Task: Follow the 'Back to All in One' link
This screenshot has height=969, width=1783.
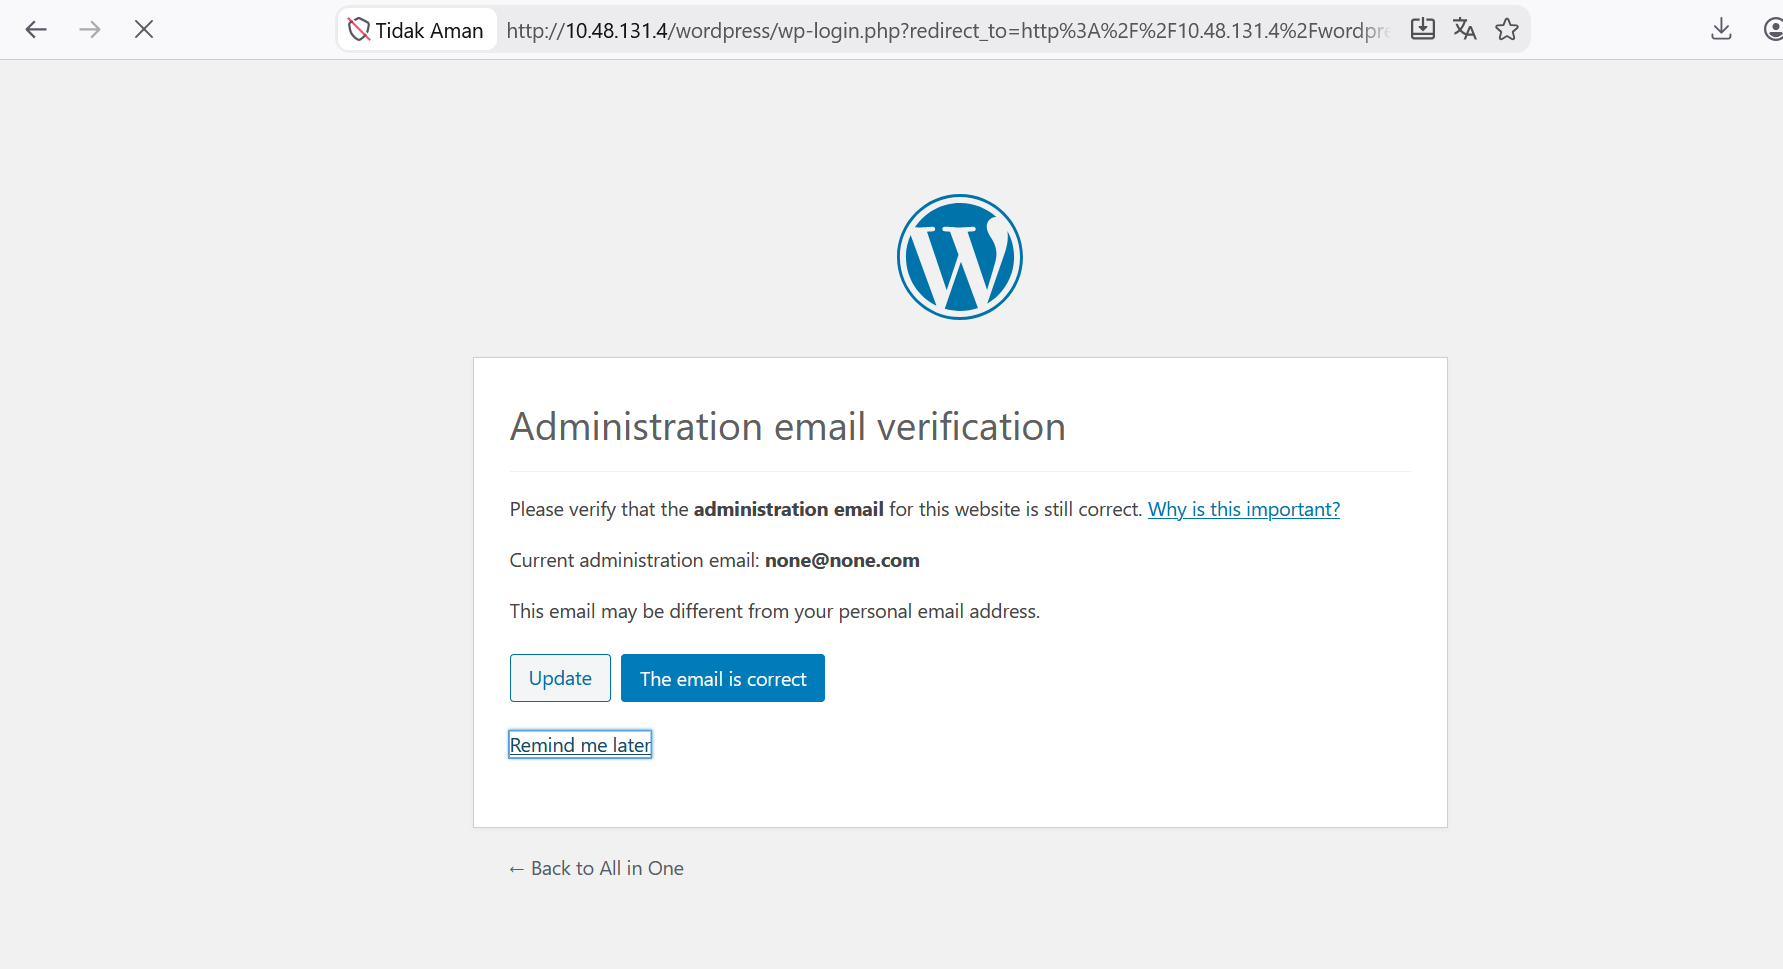Action: pos(597,868)
